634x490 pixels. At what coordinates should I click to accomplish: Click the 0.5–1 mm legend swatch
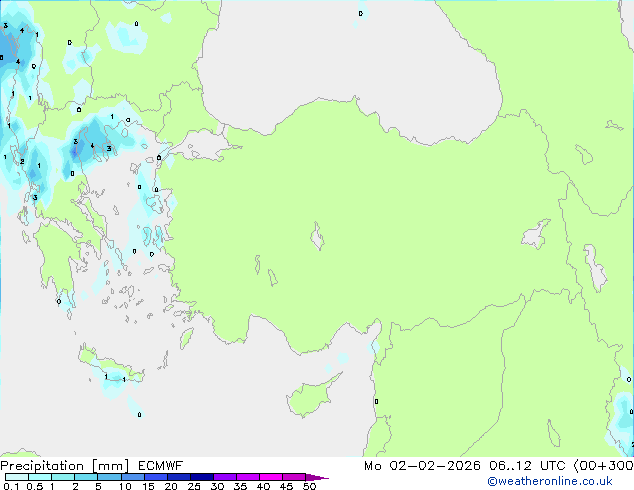click(40, 477)
